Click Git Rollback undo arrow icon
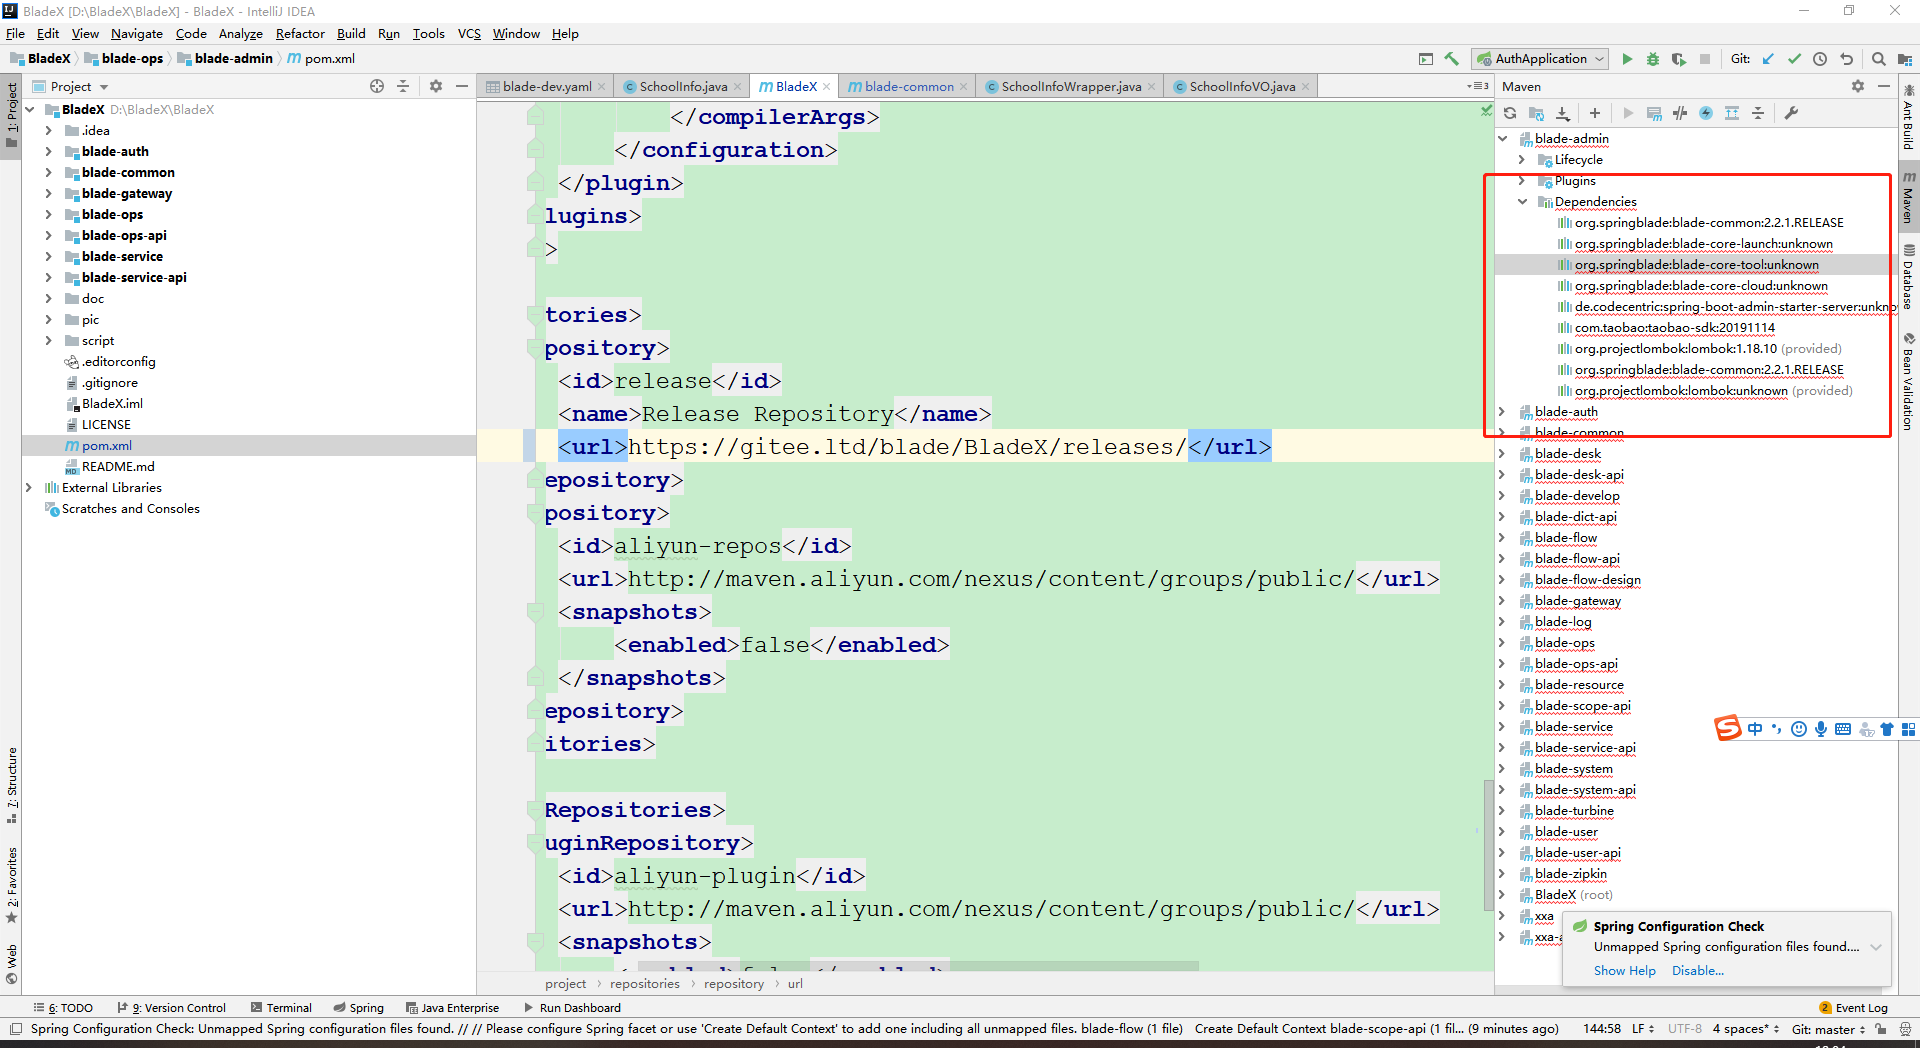Viewport: 1920px width, 1048px height. tap(1846, 59)
